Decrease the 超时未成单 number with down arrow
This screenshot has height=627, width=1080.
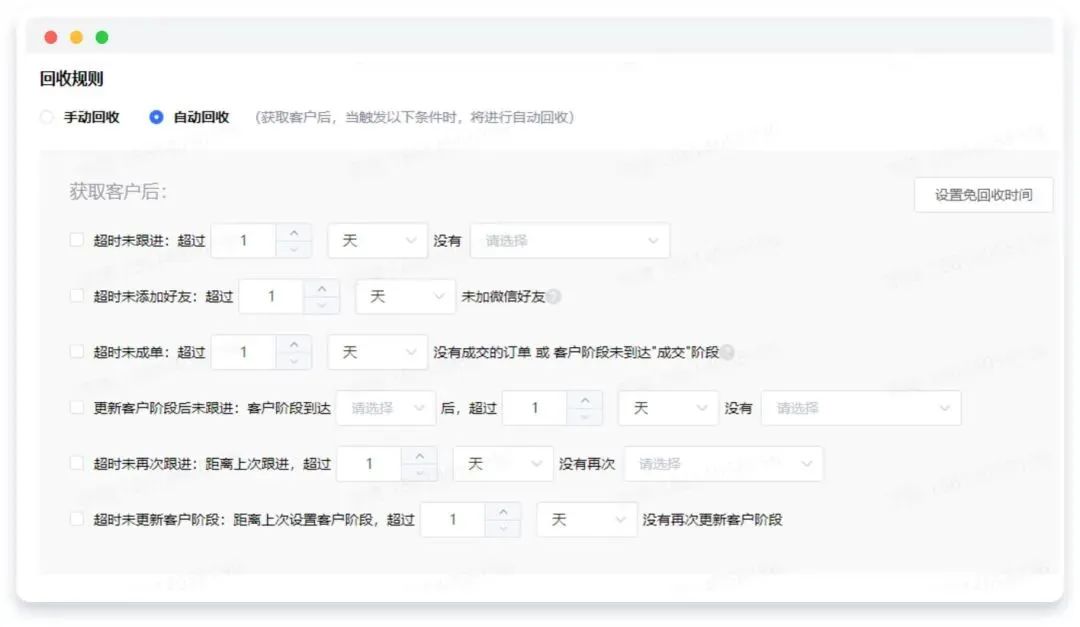coord(294,360)
